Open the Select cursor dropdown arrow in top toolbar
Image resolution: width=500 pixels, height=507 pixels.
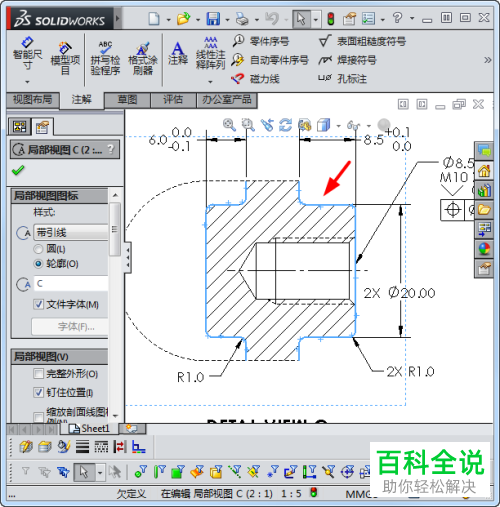[315, 20]
